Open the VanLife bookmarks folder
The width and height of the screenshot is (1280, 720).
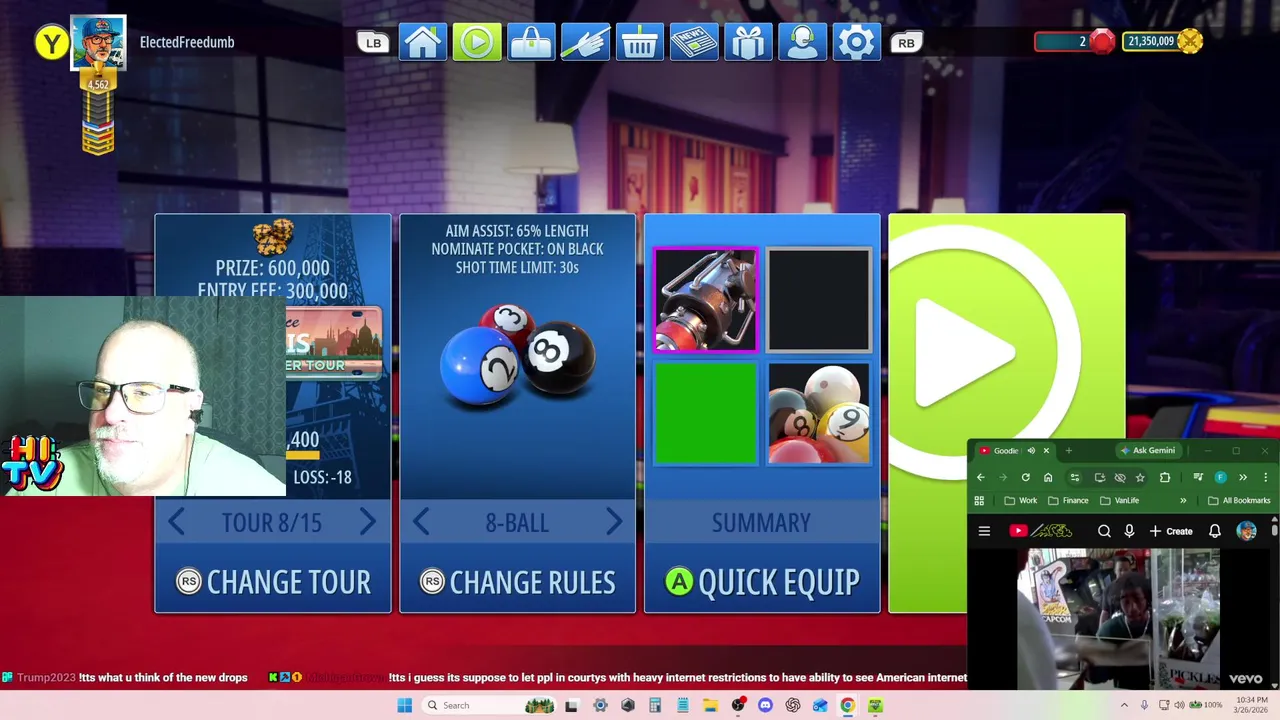click(1119, 500)
